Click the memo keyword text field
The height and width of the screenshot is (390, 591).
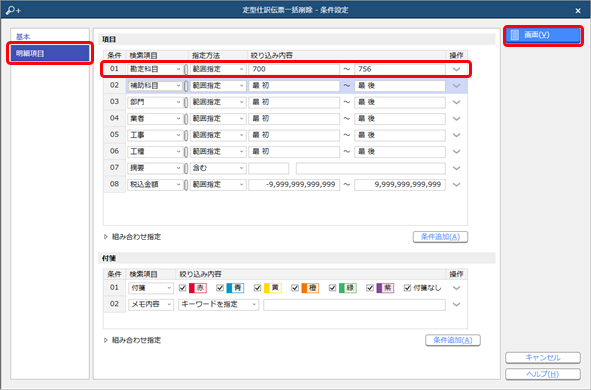coord(354,304)
